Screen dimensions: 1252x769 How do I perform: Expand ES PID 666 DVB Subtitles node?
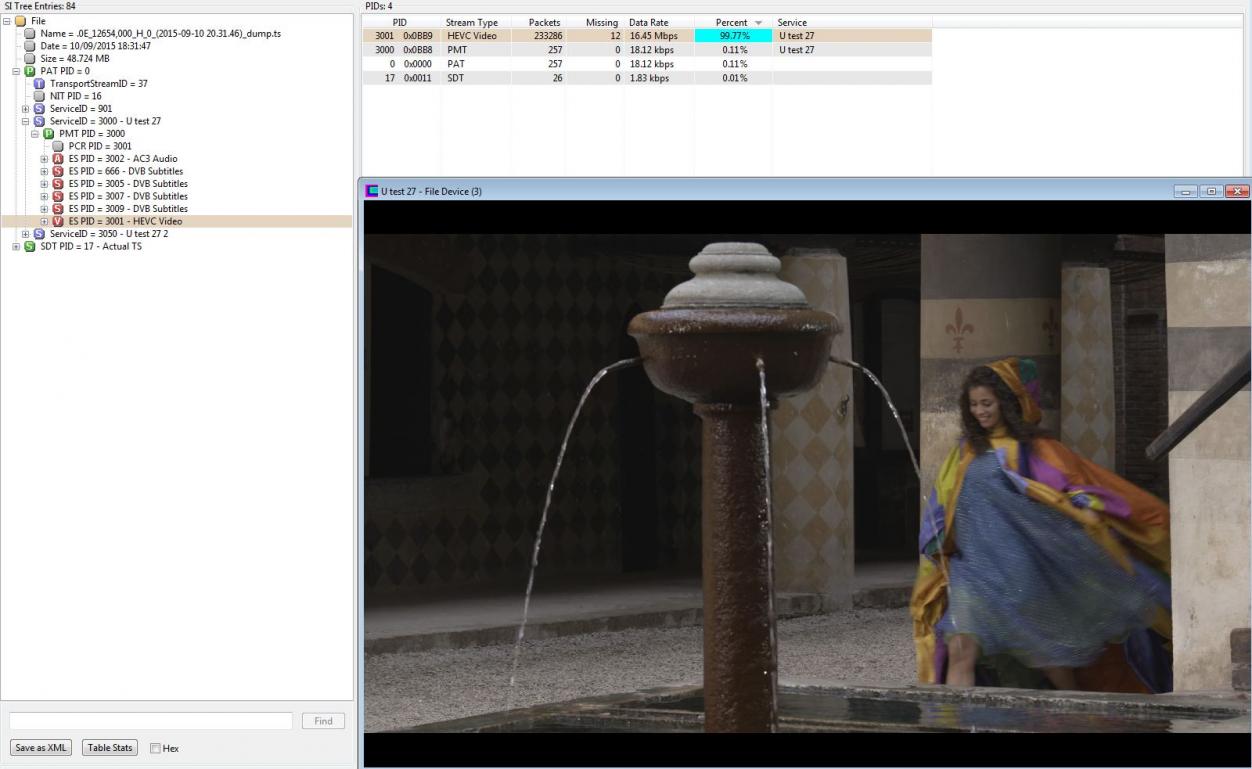point(44,171)
